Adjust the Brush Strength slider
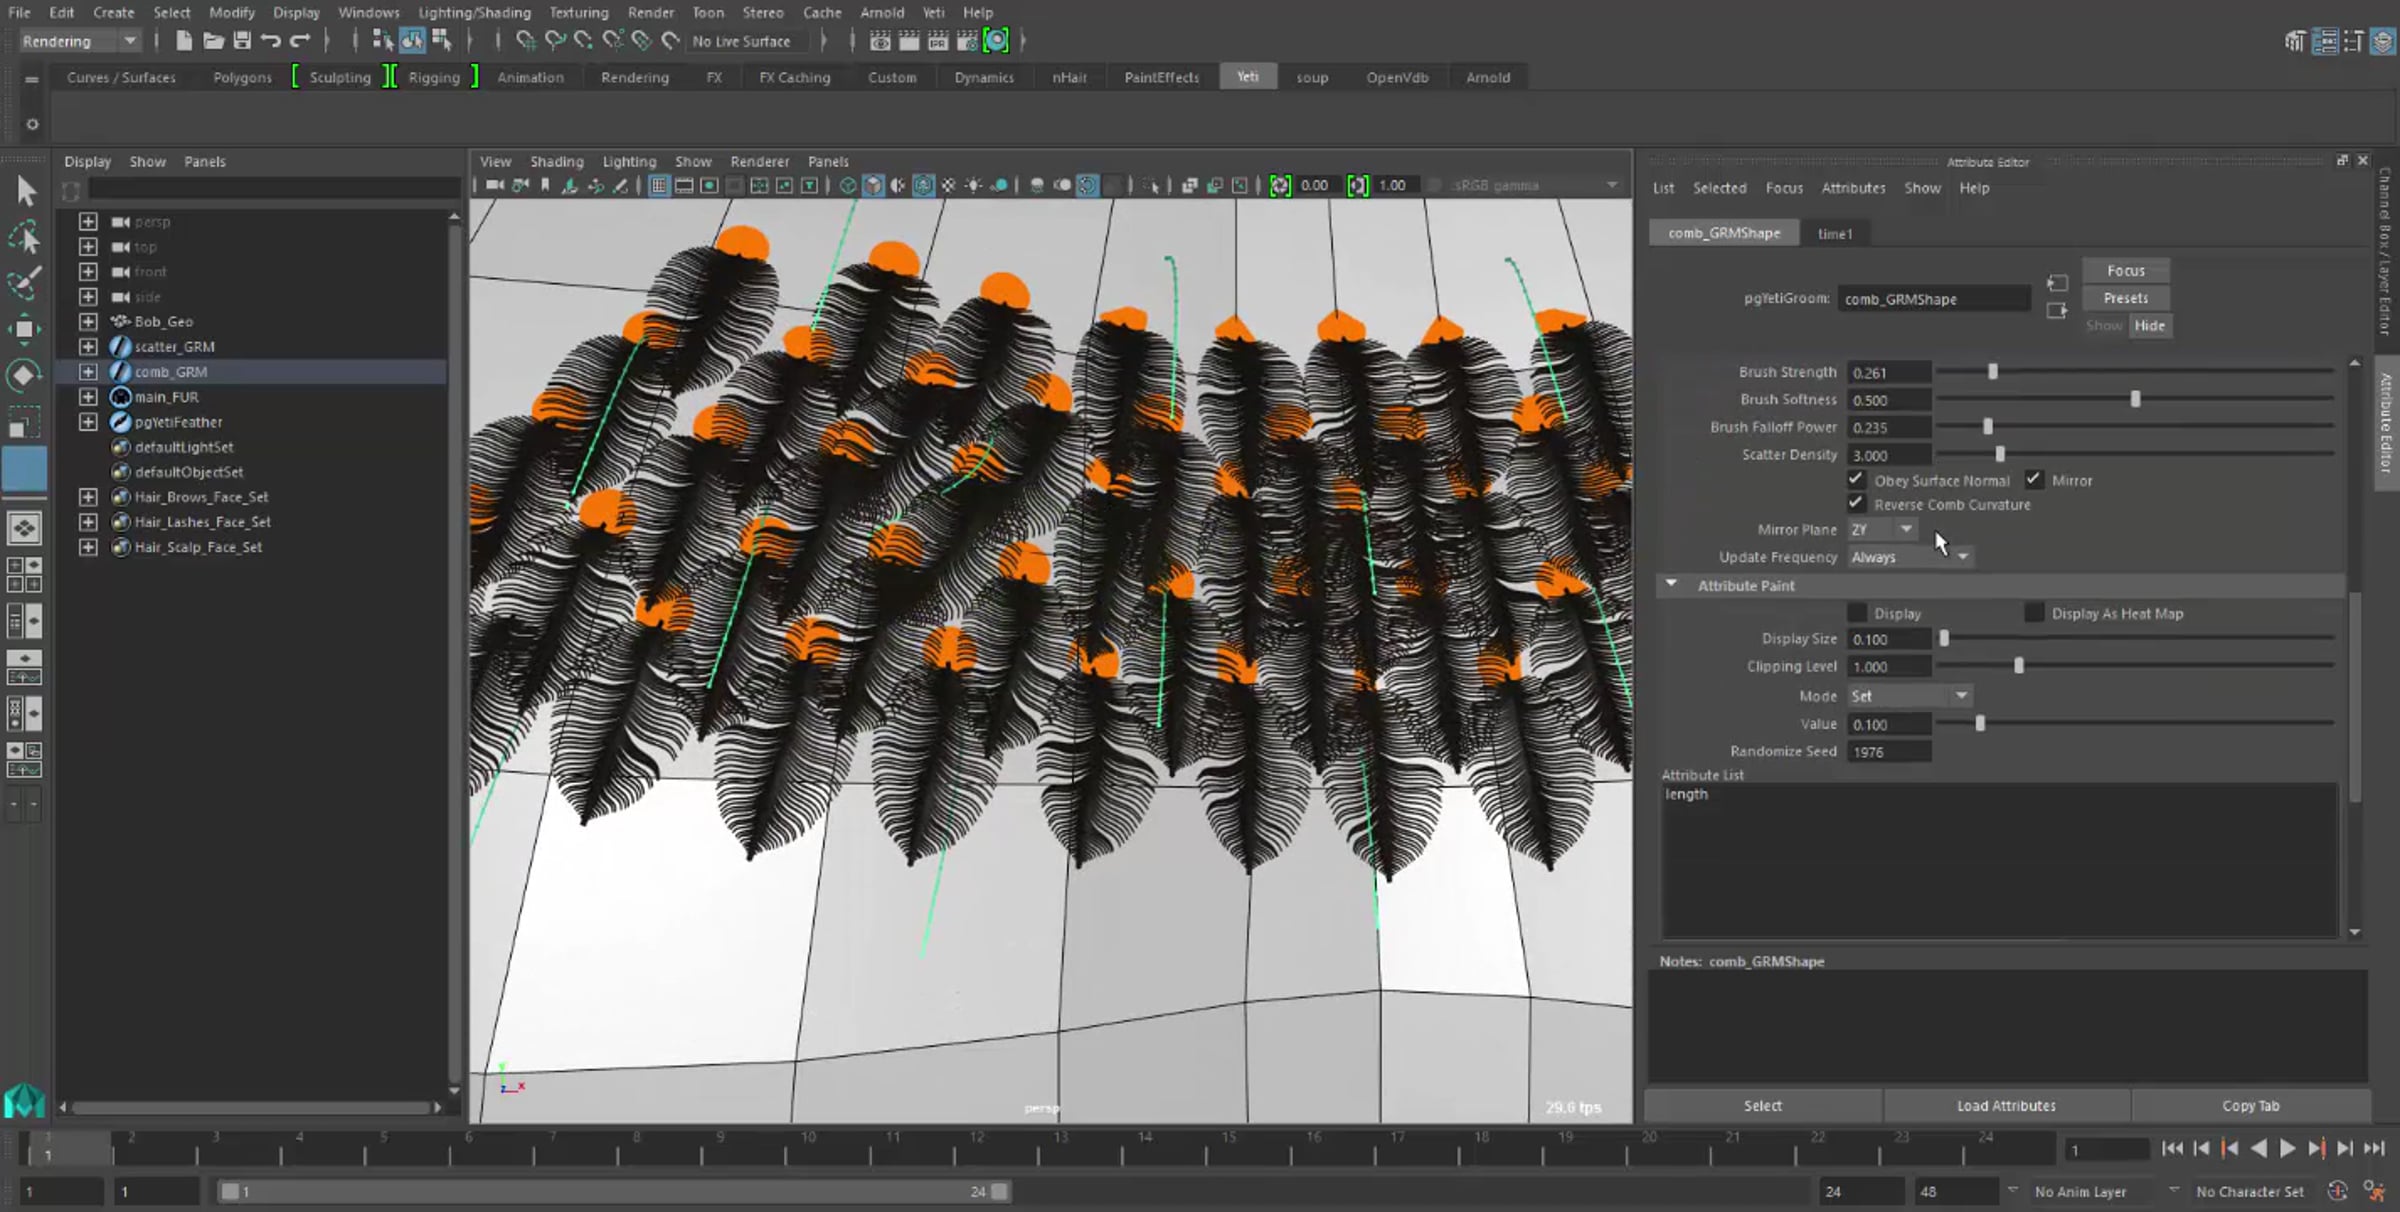2400x1212 pixels. click(1992, 372)
